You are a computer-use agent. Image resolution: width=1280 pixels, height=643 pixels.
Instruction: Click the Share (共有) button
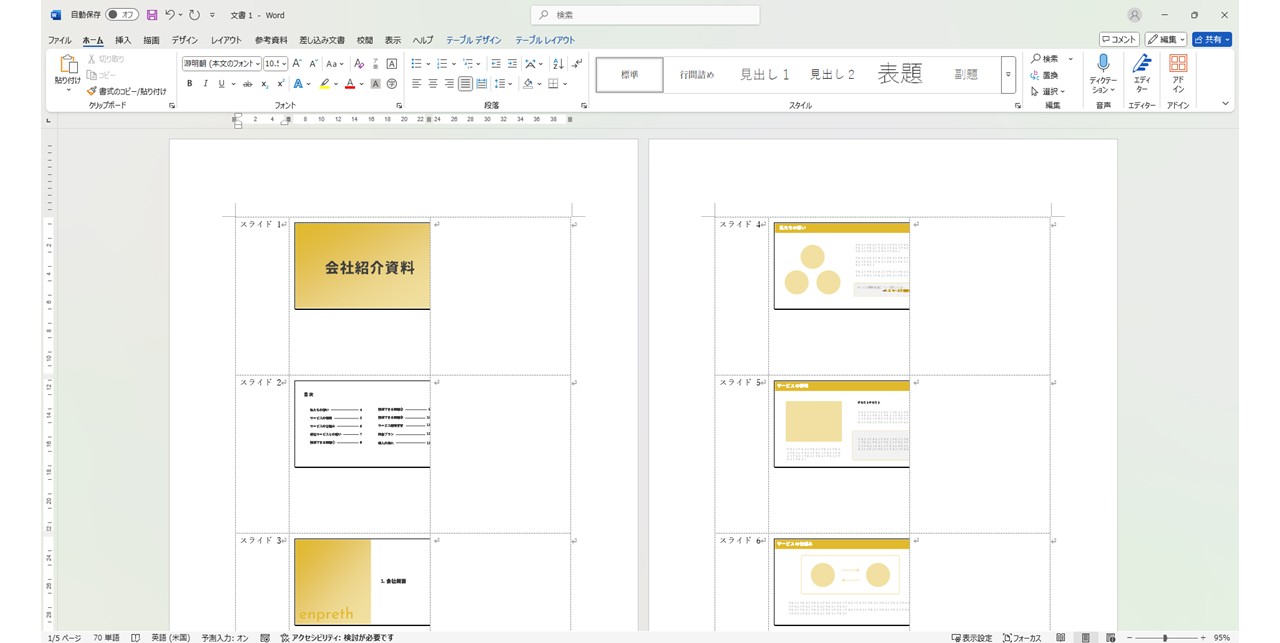(1211, 40)
